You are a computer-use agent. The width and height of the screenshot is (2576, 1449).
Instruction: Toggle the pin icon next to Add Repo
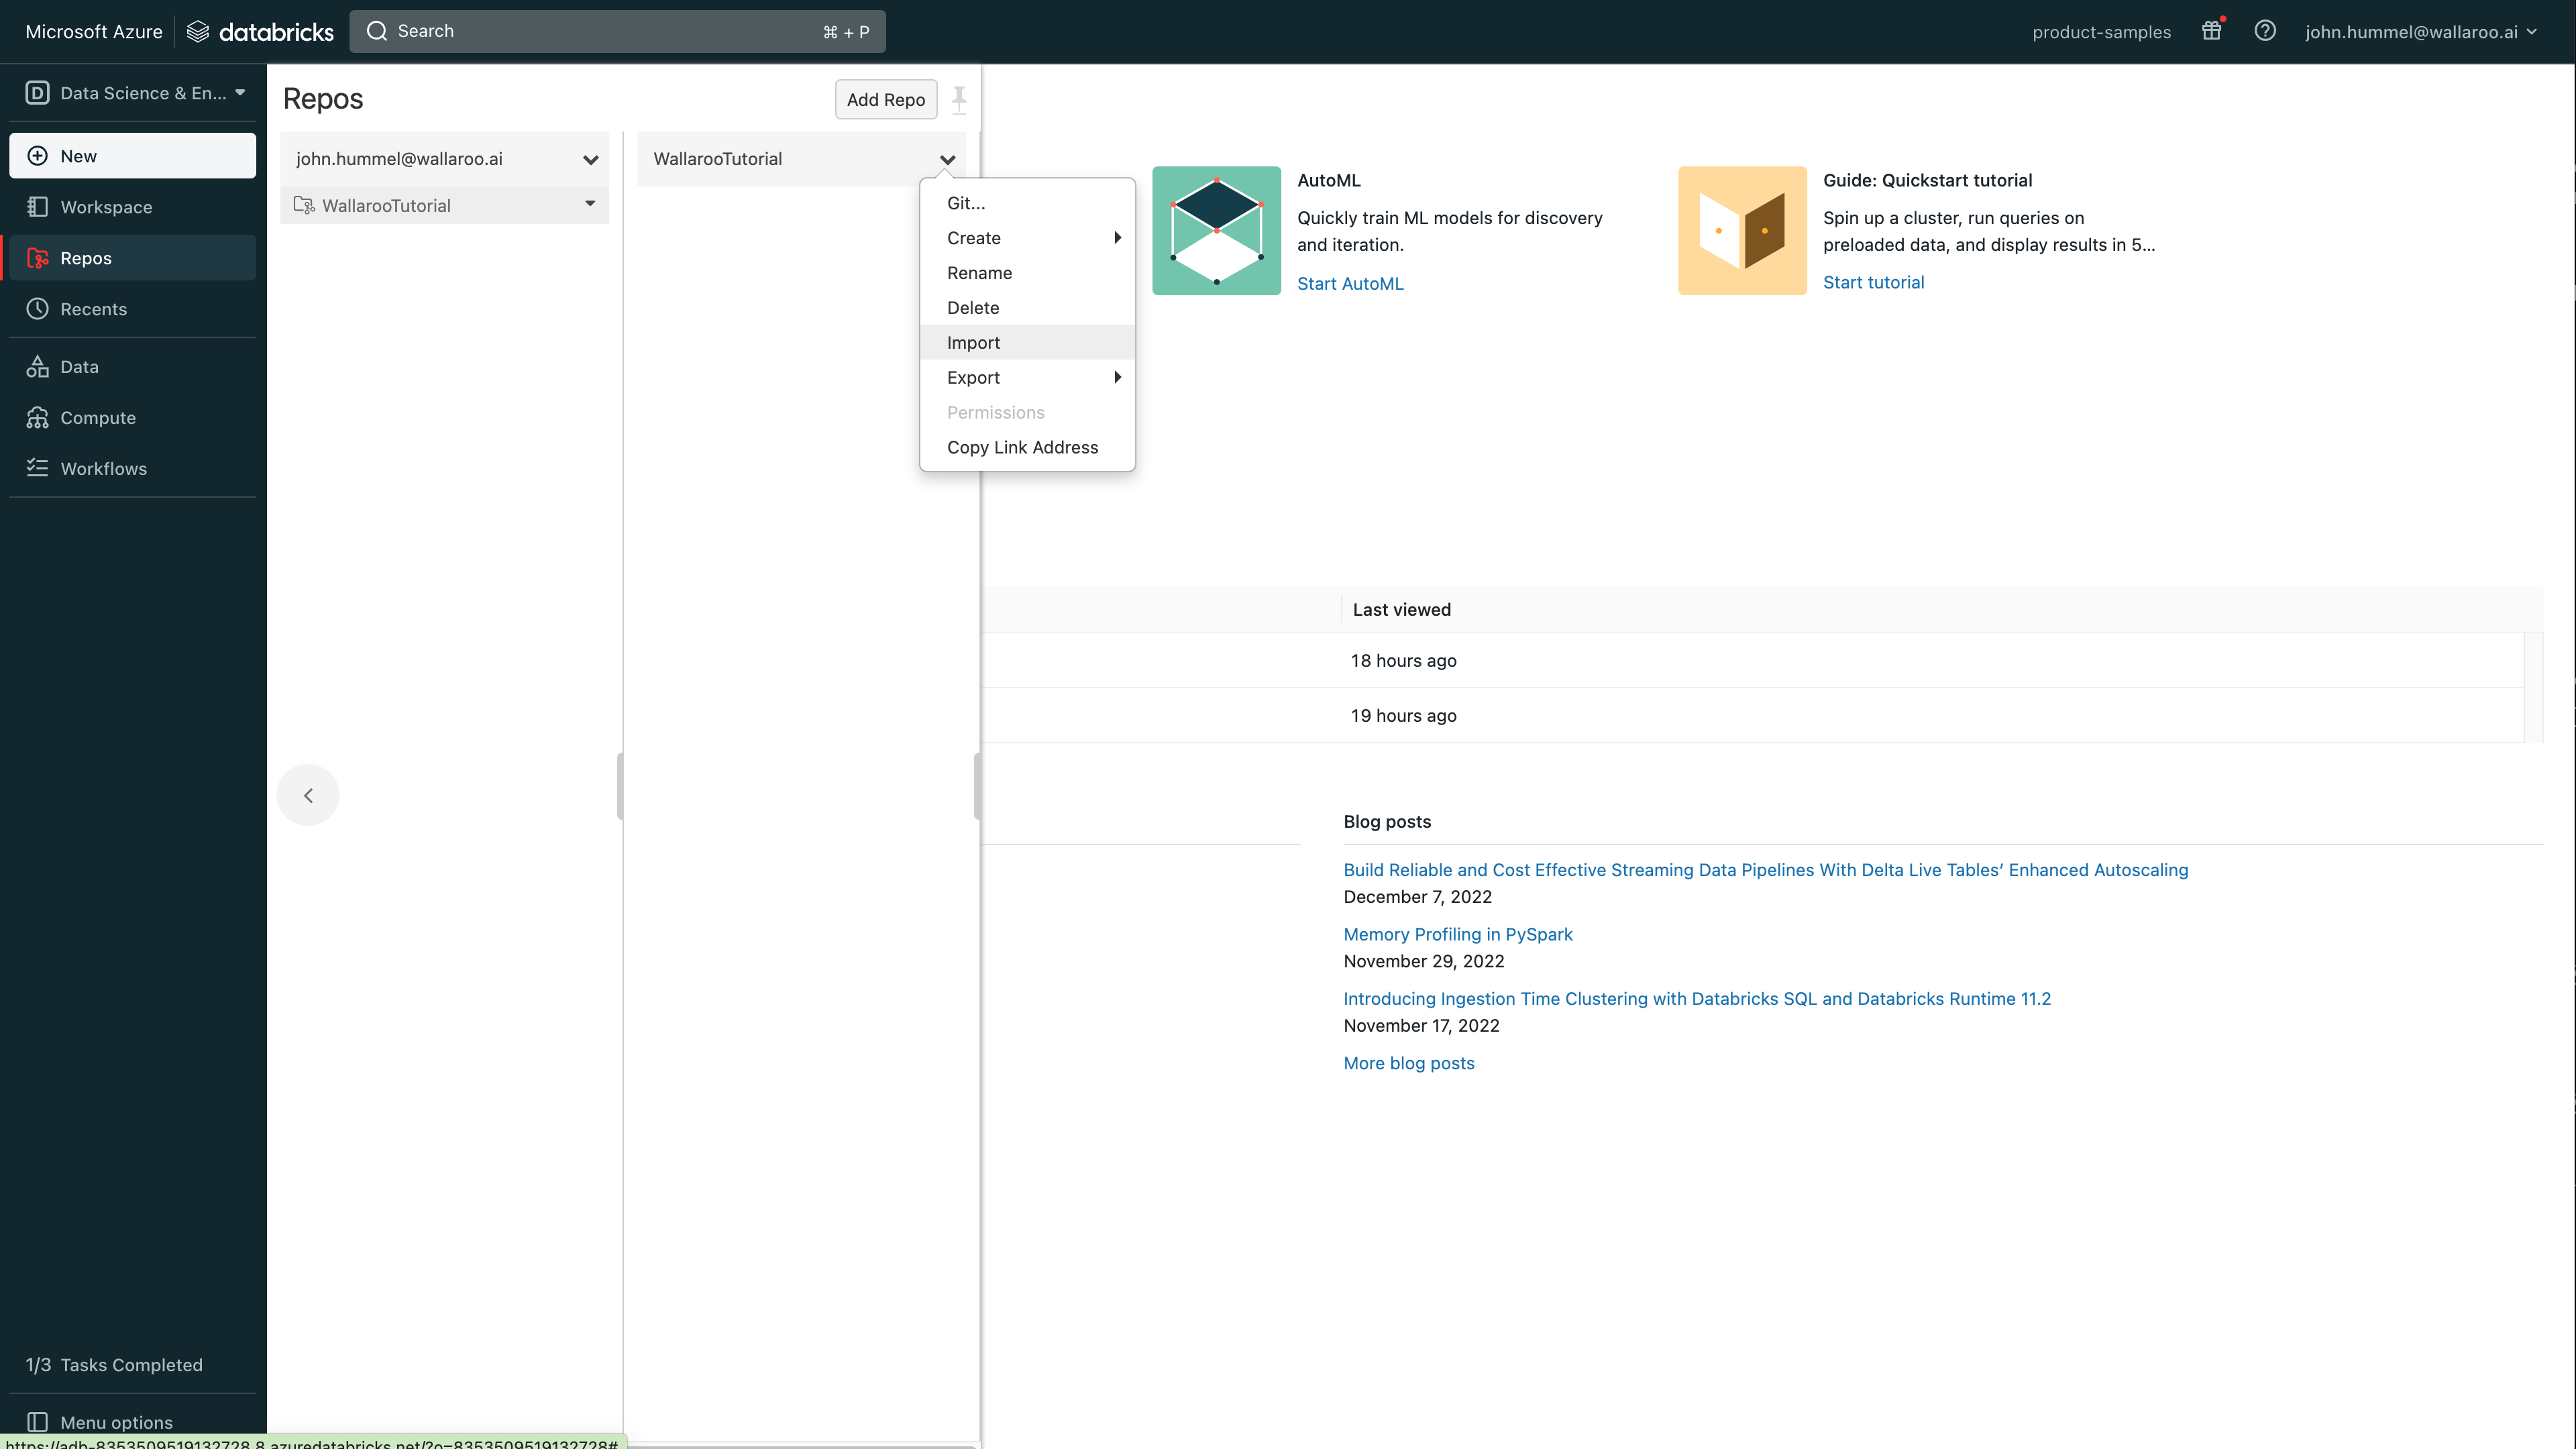[959, 99]
